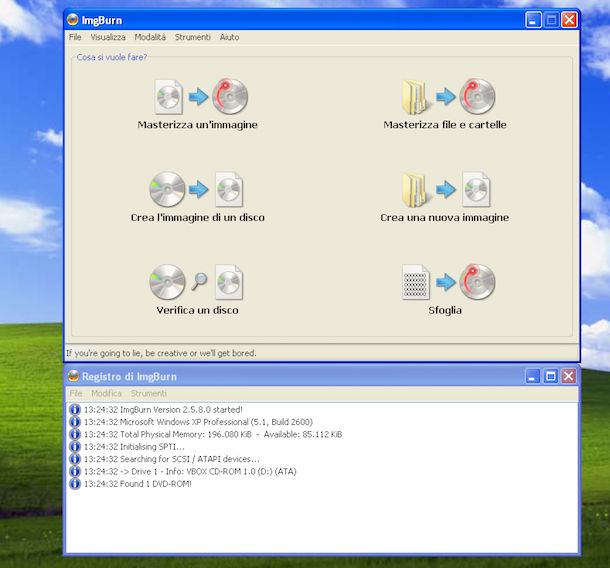The image size is (610, 568).
Task: Click info icon beside 'Initialising SPTI...'
Action: coord(74,447)
